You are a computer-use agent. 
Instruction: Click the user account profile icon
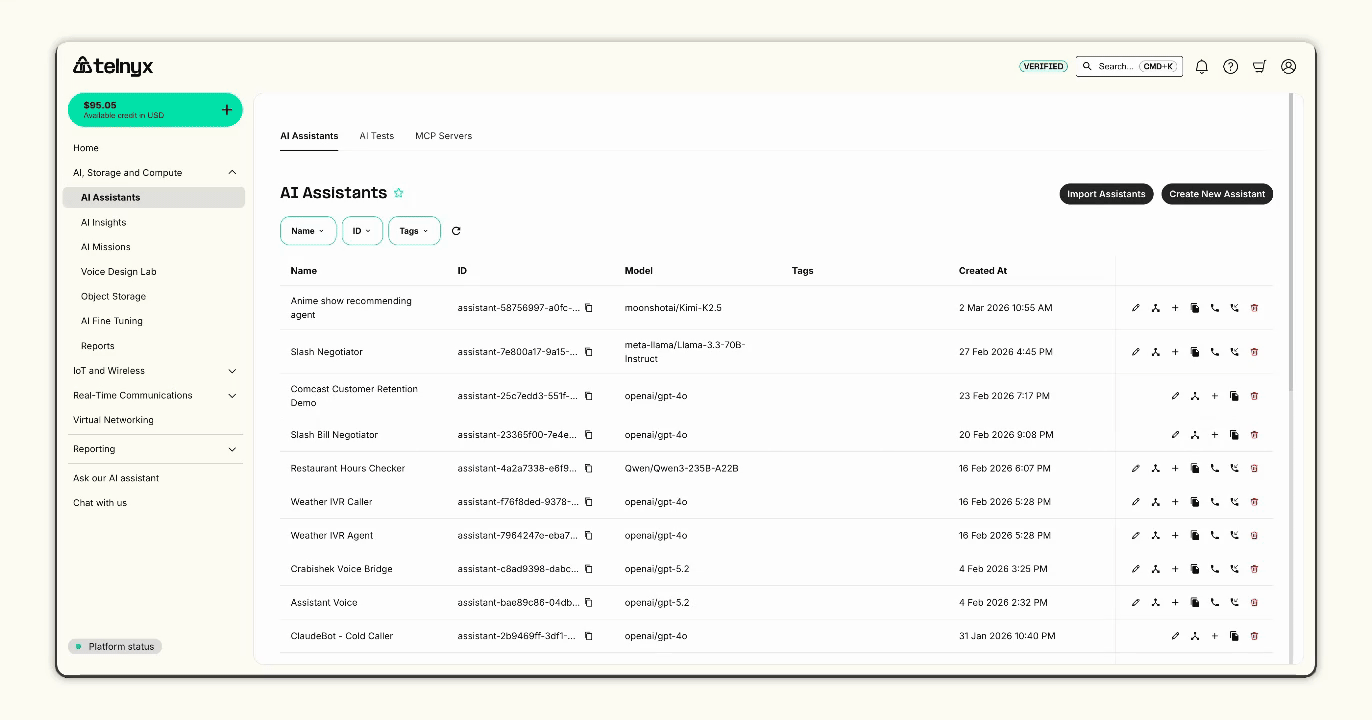1288,67
